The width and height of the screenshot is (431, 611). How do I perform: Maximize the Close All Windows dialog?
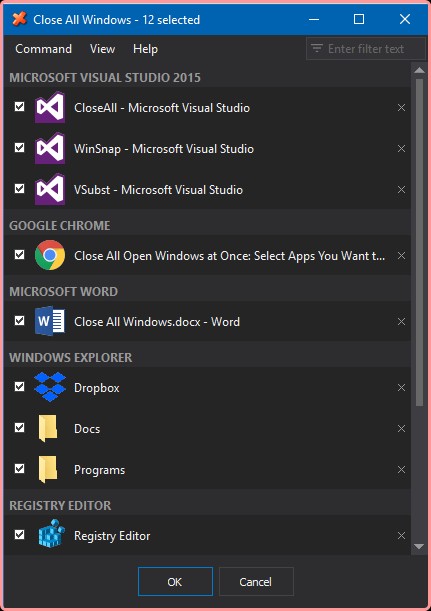point(359,19)
